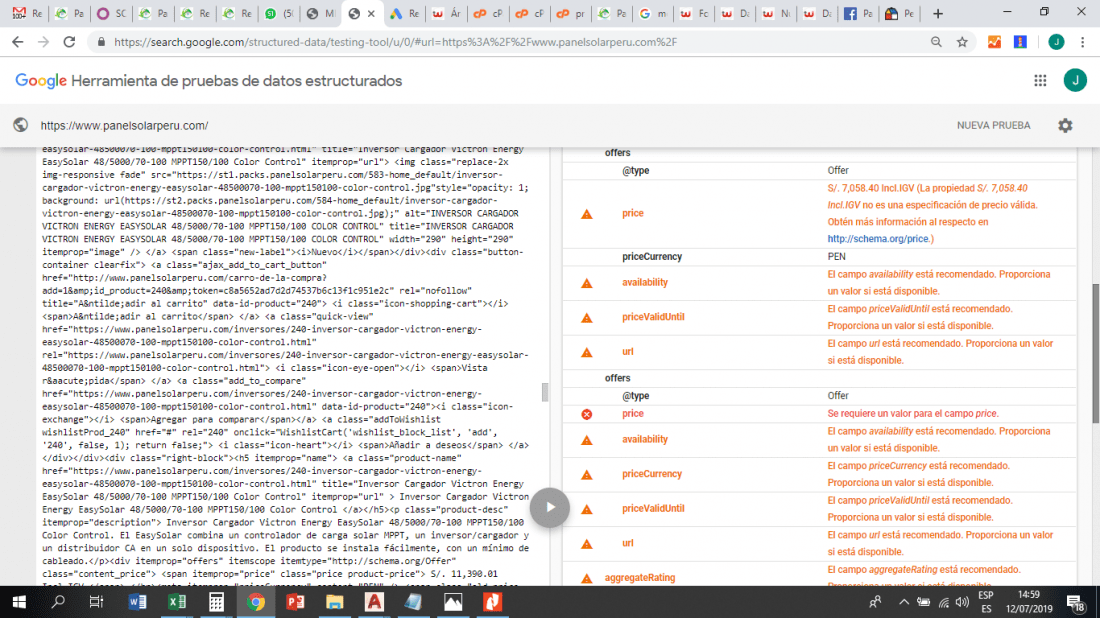Open the Photos app from the taskbar
The image size is (1100, 618).
452,602
